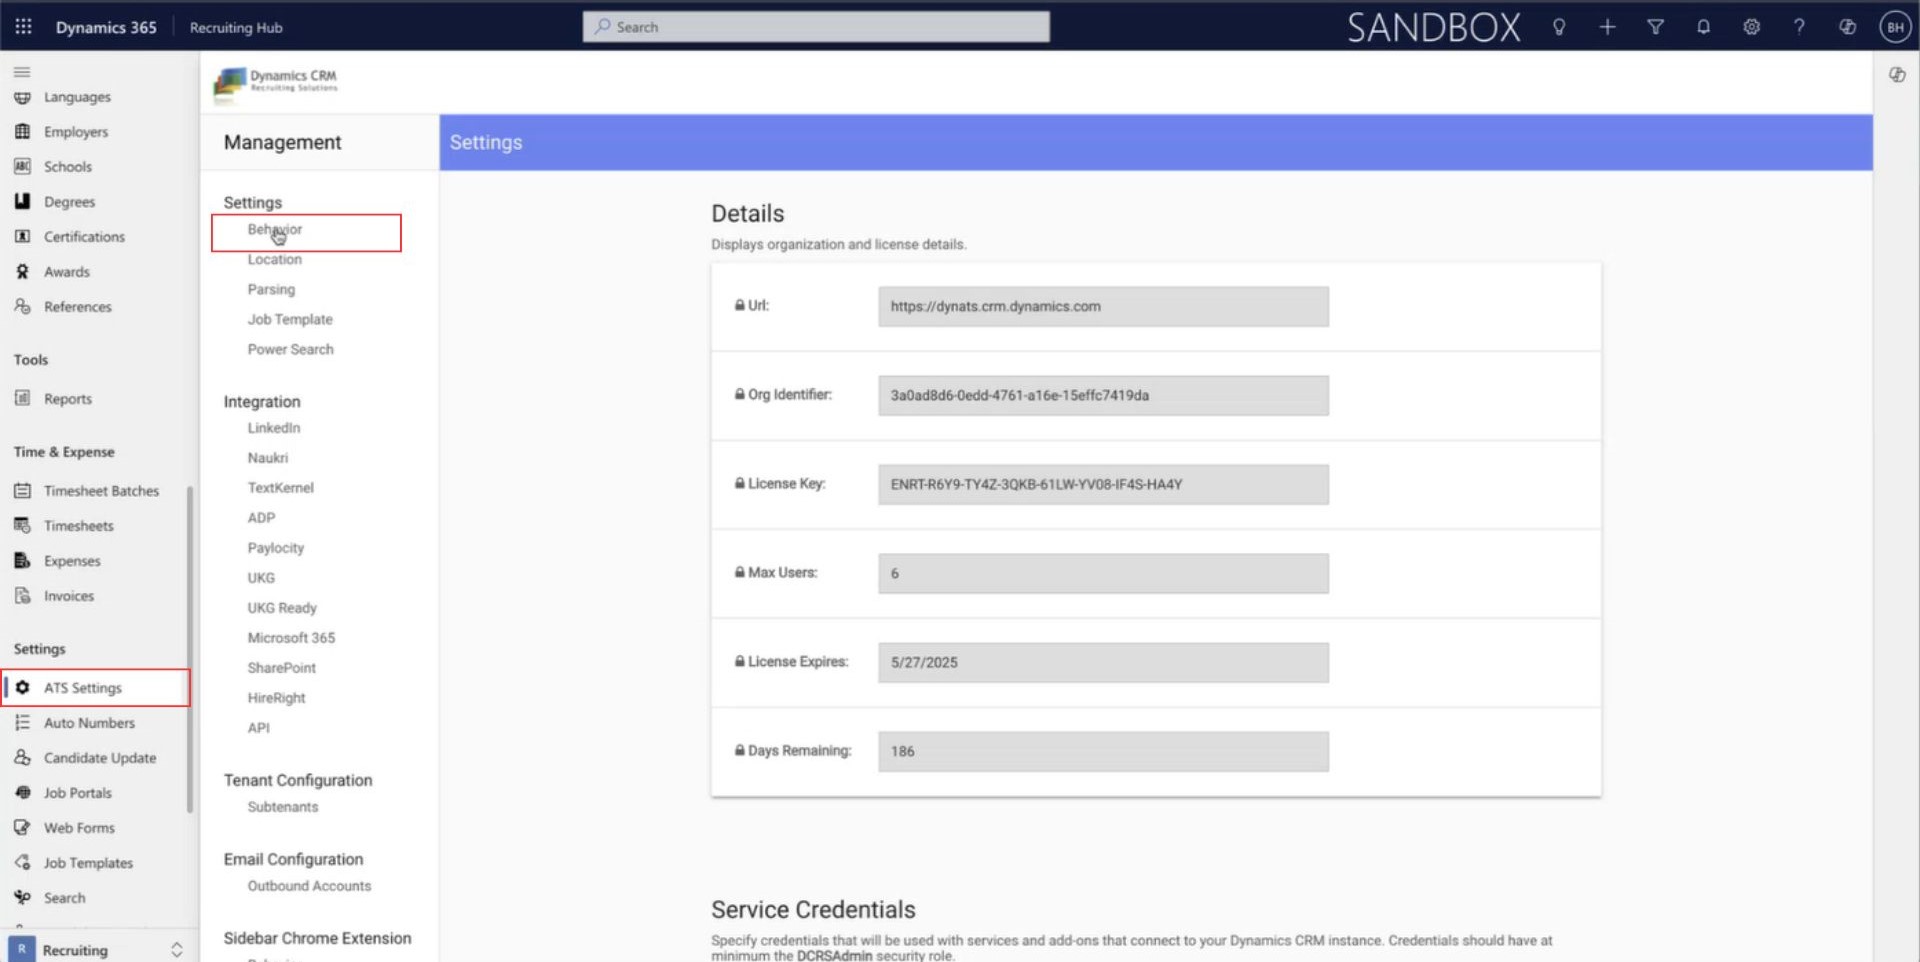Screen dimensions: 1920x962
Task: Click the Org Identifier field
Action: pyautogui.click(x=1104, y=396)
